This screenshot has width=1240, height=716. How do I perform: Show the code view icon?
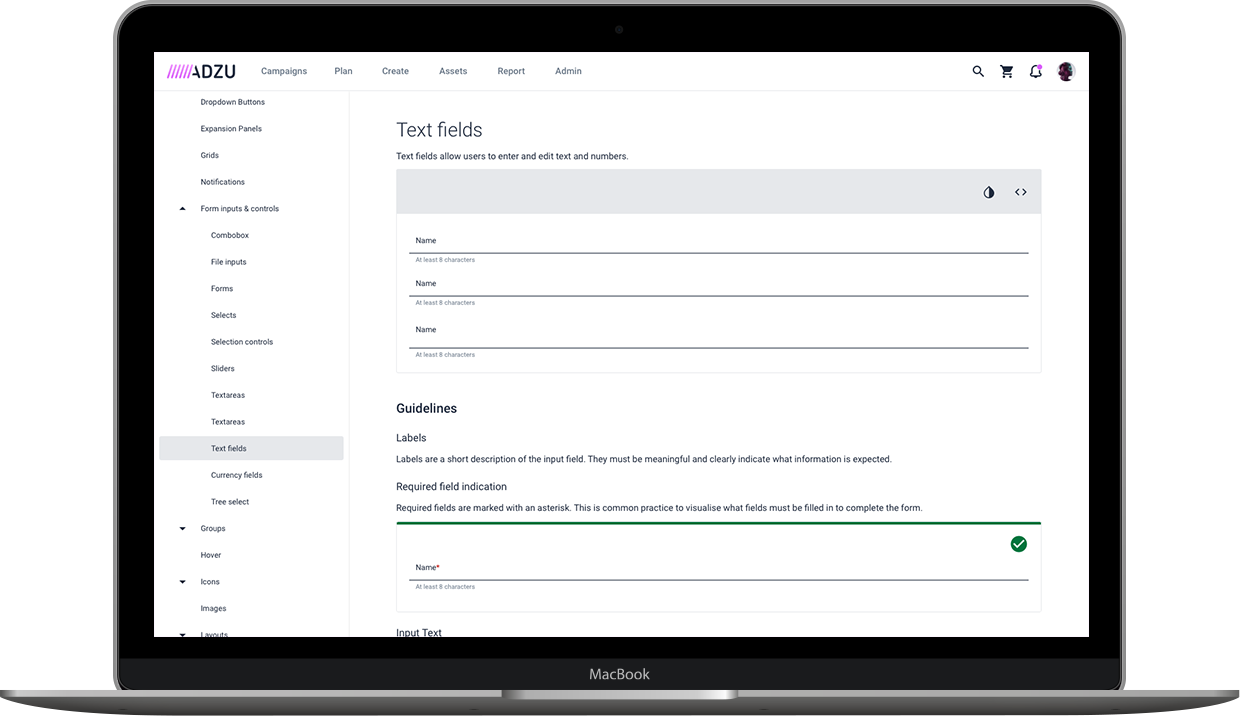(x=1020, y=192)
